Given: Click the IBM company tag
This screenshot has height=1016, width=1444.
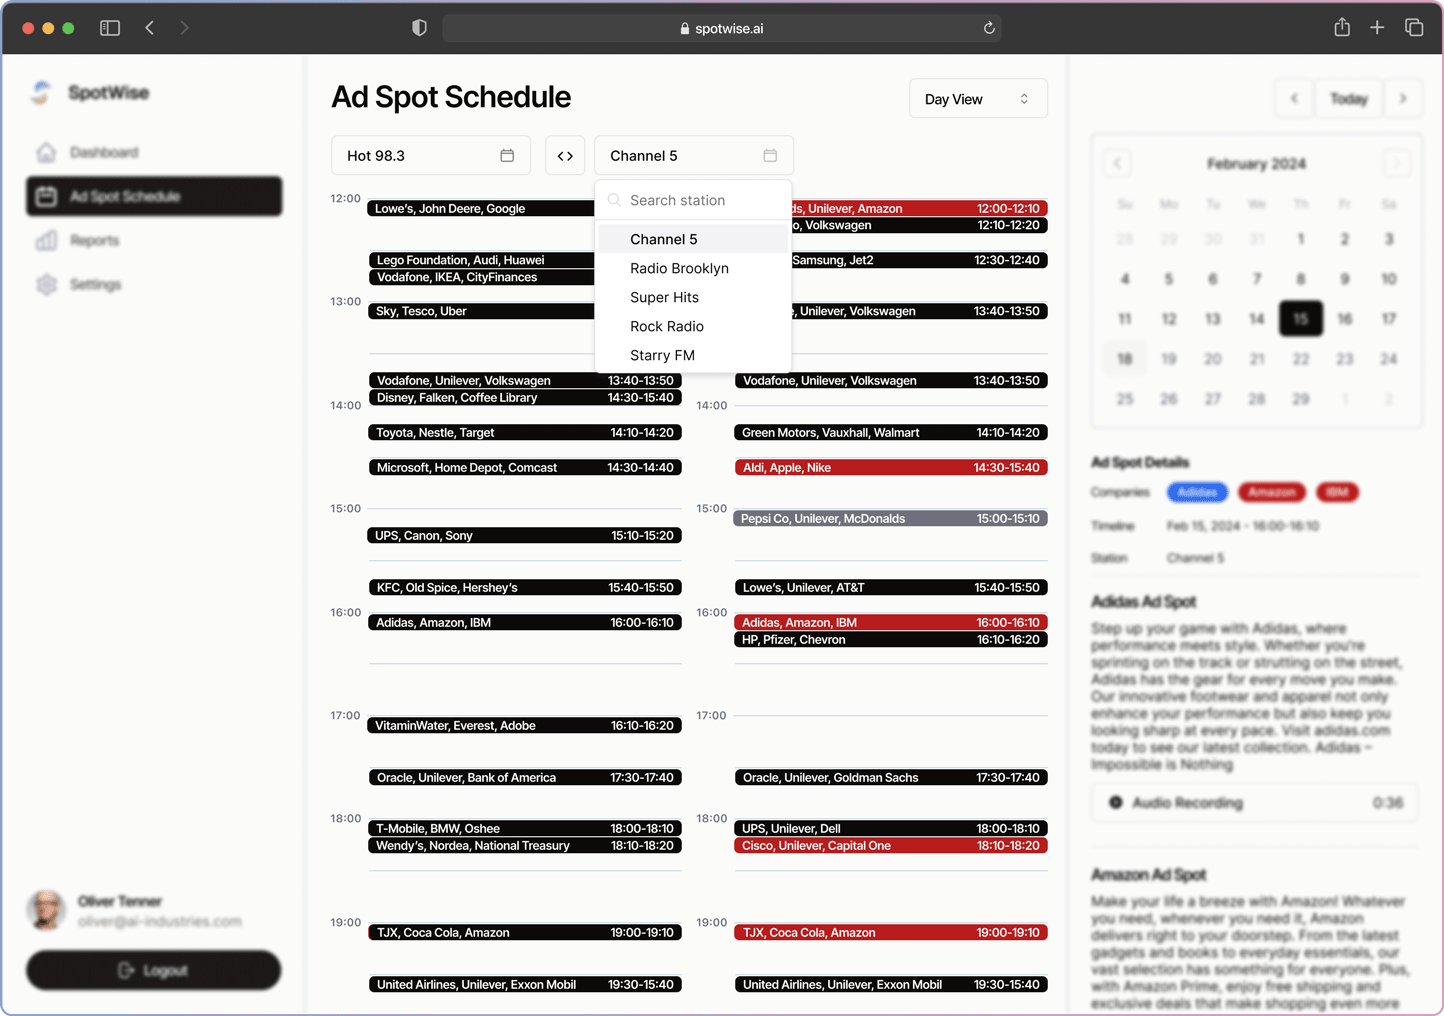Looking at the screenshot, I should click(1338, 492).
